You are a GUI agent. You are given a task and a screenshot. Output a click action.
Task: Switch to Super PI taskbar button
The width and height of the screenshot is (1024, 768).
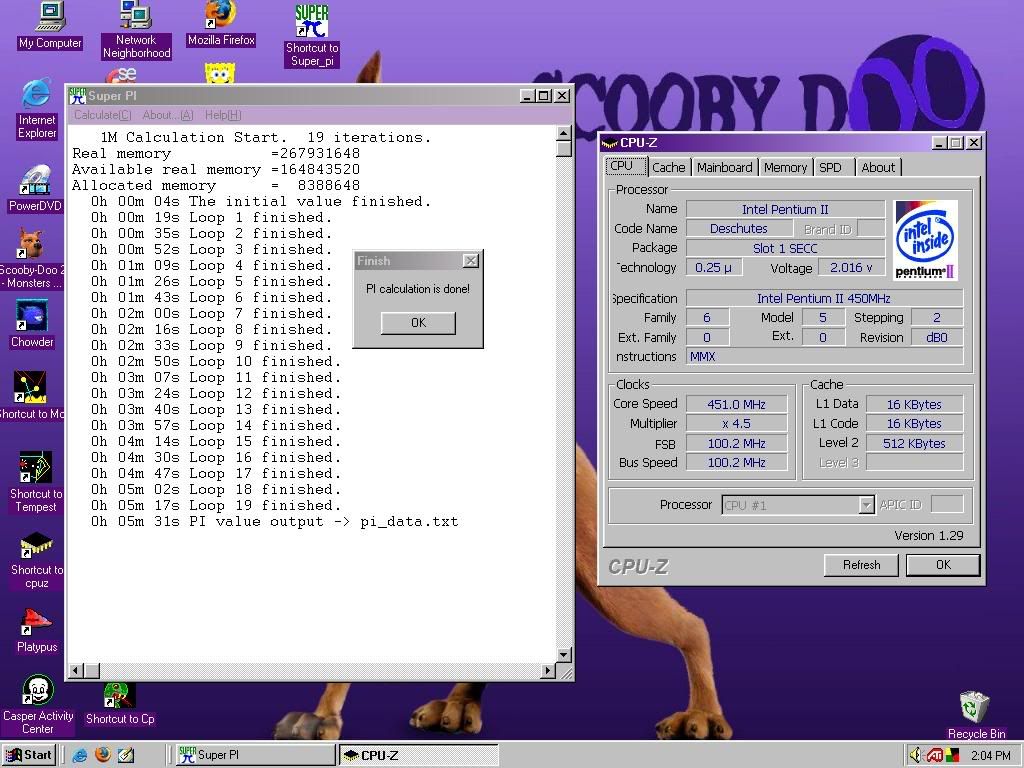[x=255, y=755]
